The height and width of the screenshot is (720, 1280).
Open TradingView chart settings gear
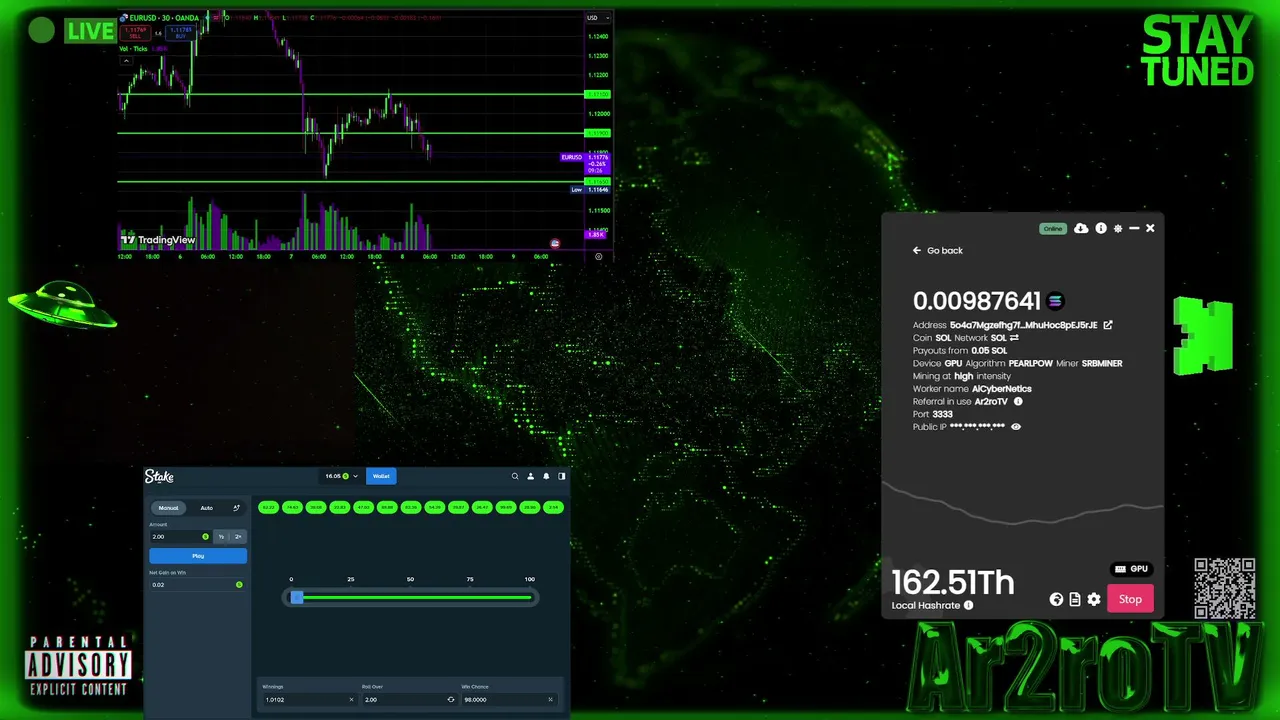click(599, 256)
